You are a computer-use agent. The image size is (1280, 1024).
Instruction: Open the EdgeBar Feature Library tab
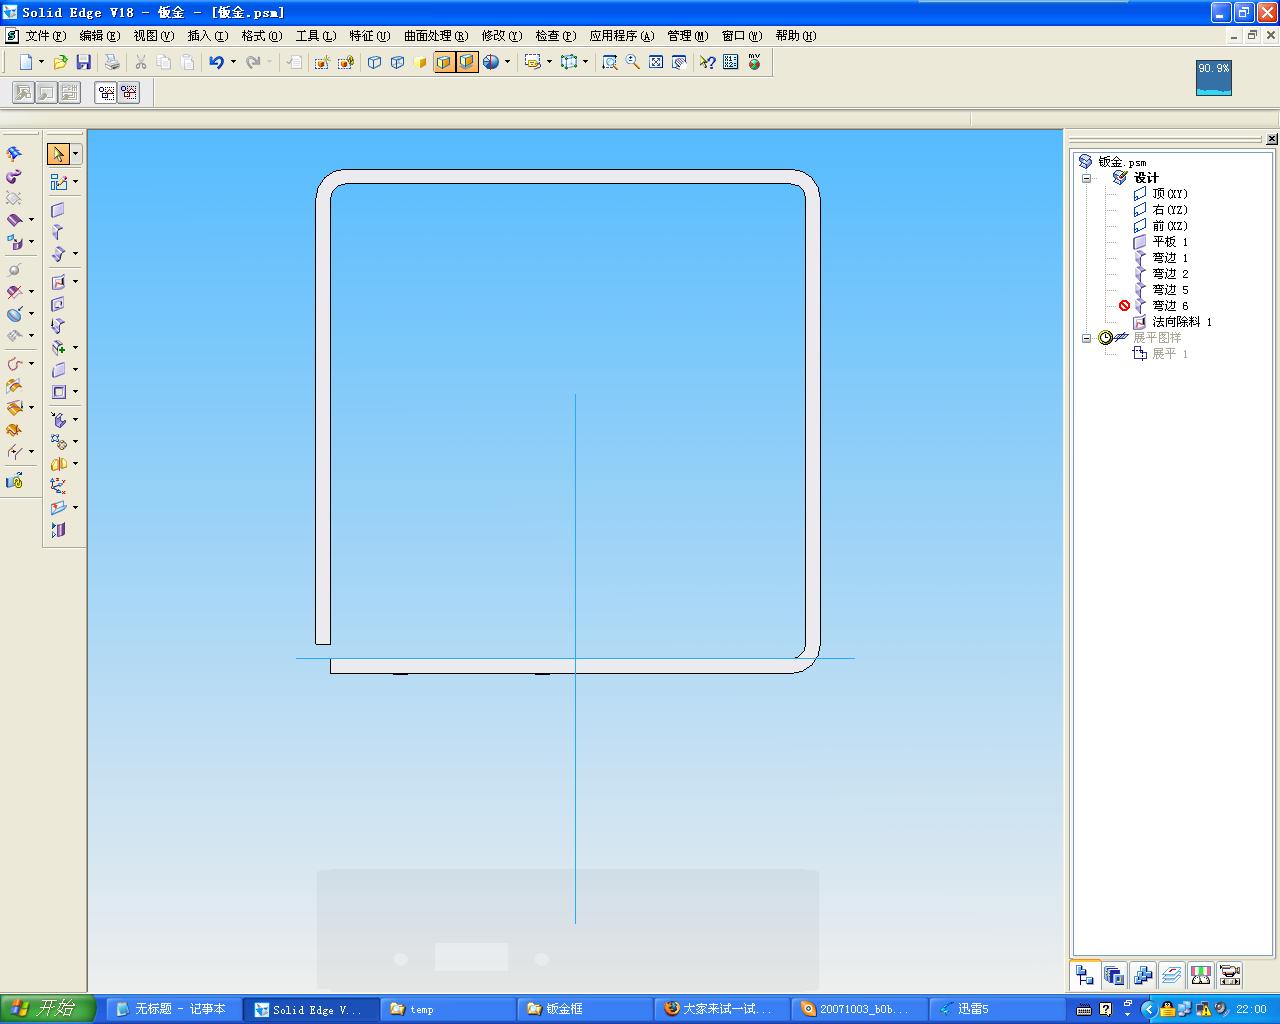1114,975
